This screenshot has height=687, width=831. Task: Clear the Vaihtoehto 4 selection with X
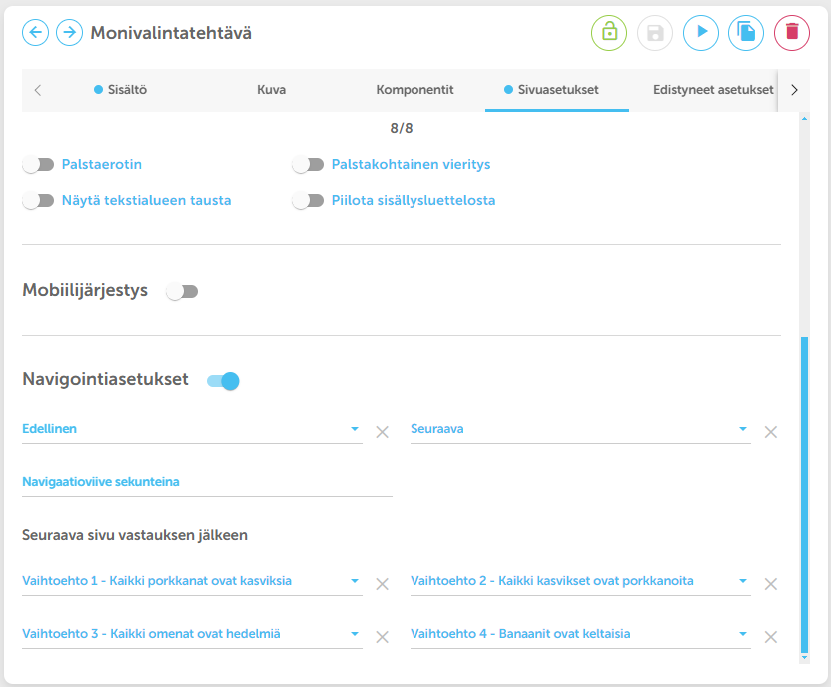coord(771,637)
